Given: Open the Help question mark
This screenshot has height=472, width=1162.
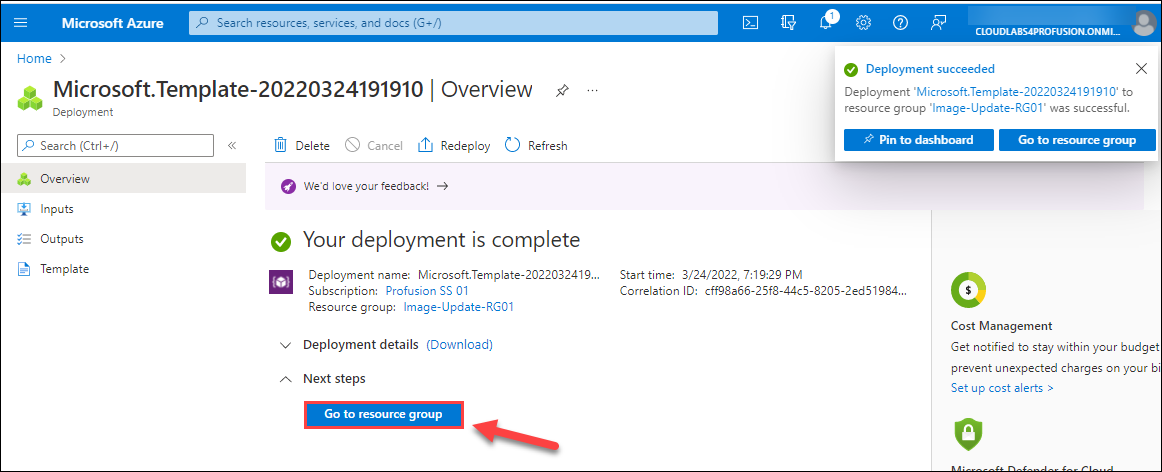Looking at the screenshot, I should pos(900,23).
